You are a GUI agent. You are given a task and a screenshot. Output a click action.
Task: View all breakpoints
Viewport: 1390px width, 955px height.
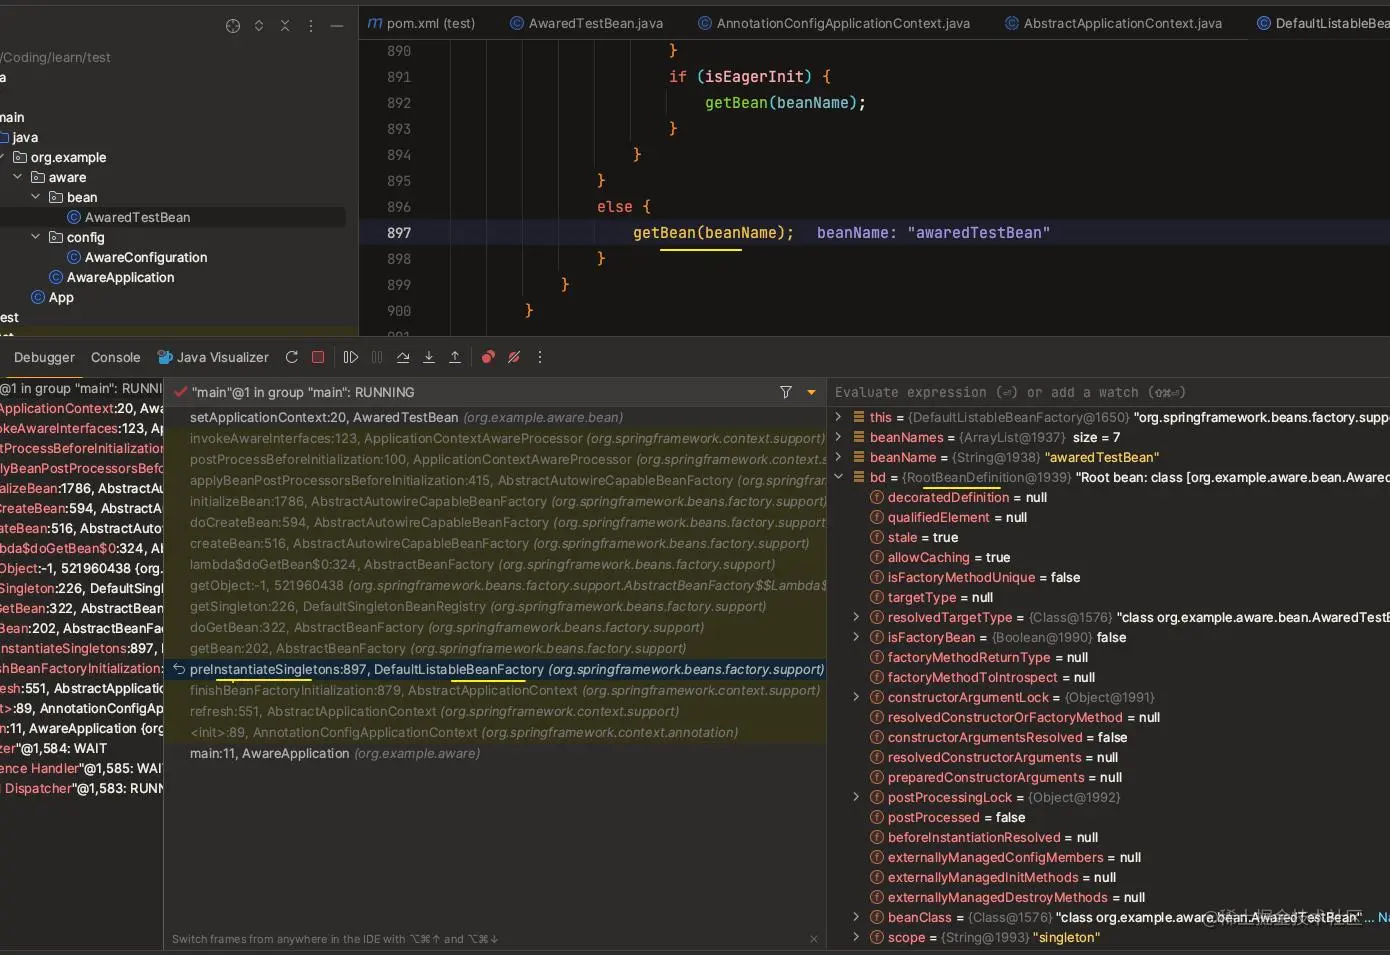point(488,357)
